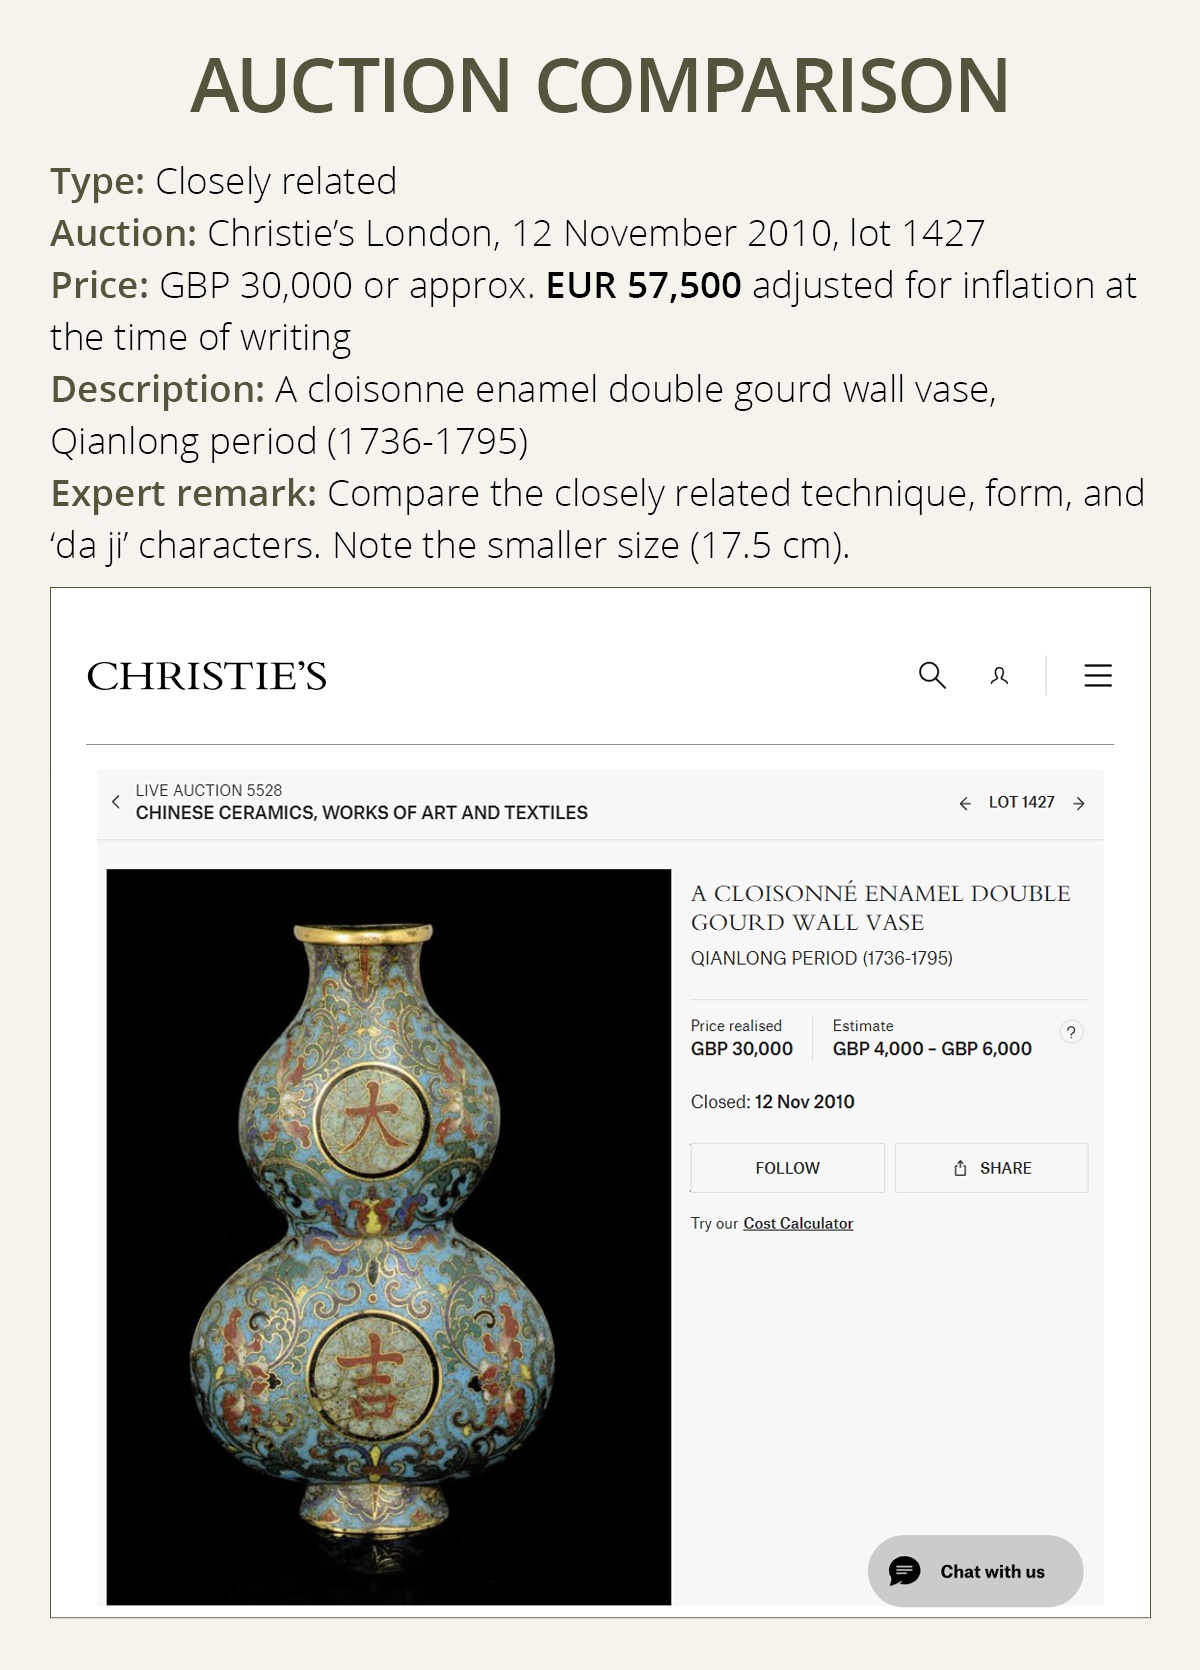Click the vase title heading
The image size is (1200, 1670).
(x=880, y=907)
